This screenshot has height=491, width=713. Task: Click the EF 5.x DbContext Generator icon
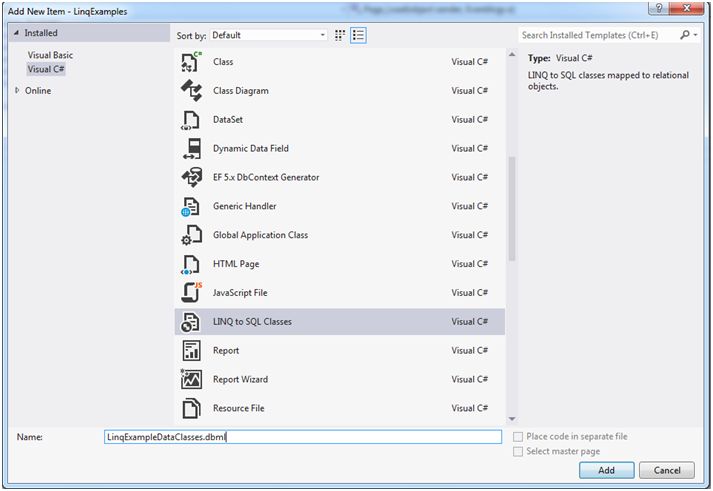pos(191,177)
